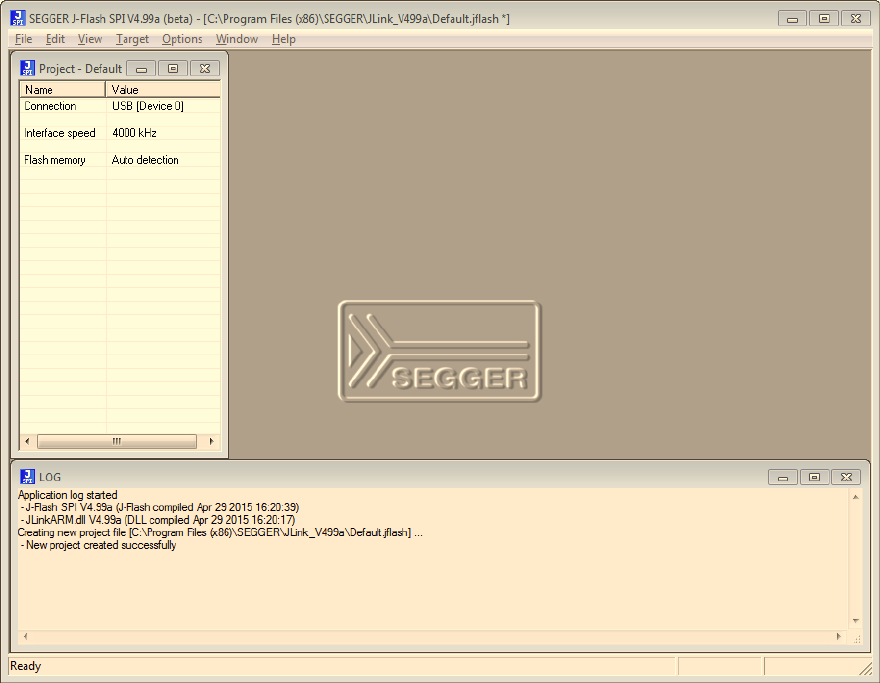880x683 pixels.
Task: Click Project panel horizontal scrollbar thumb
Action: tap(117, 442)
